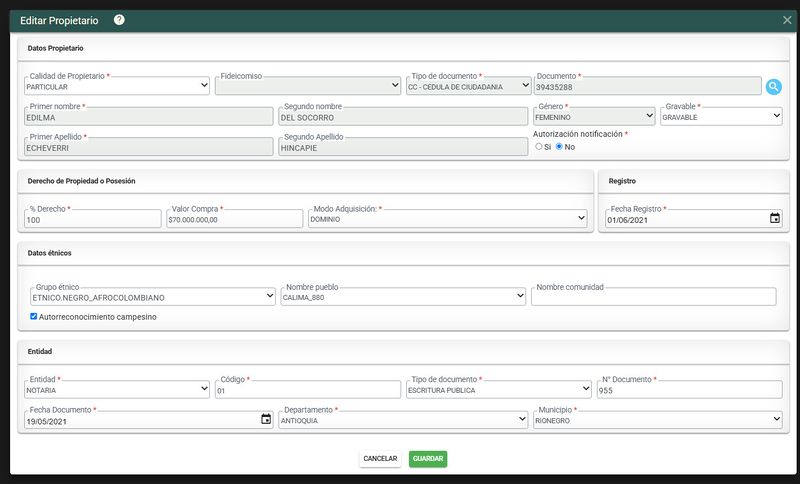Open the Gravable dropdown
The width and height of the screenshot is (800, 484).
[x=721, y=117]
